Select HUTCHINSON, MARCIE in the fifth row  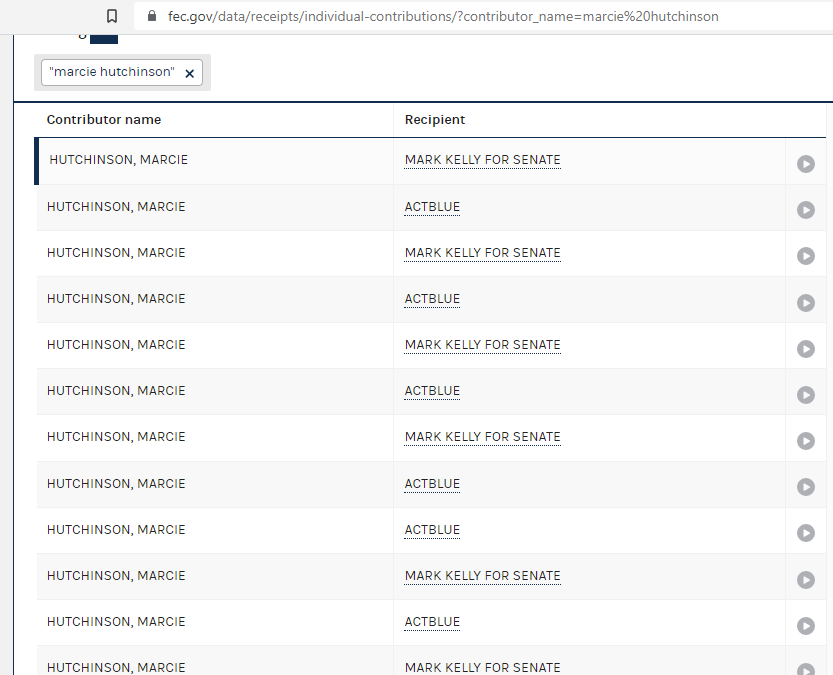click(x=116, y=345)
